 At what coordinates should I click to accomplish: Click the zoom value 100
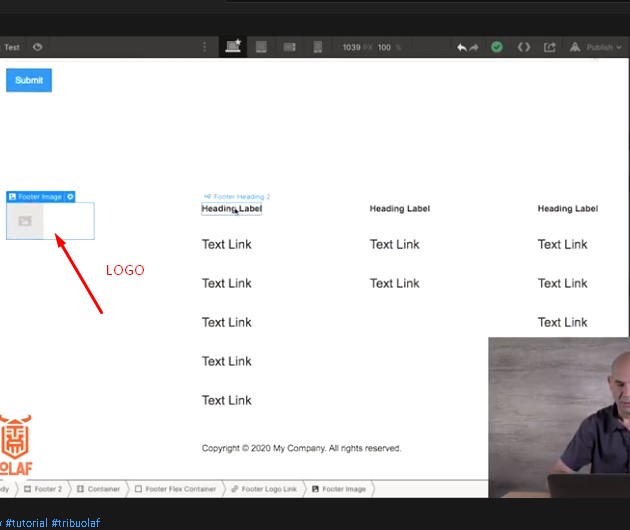tap(384, 47)
